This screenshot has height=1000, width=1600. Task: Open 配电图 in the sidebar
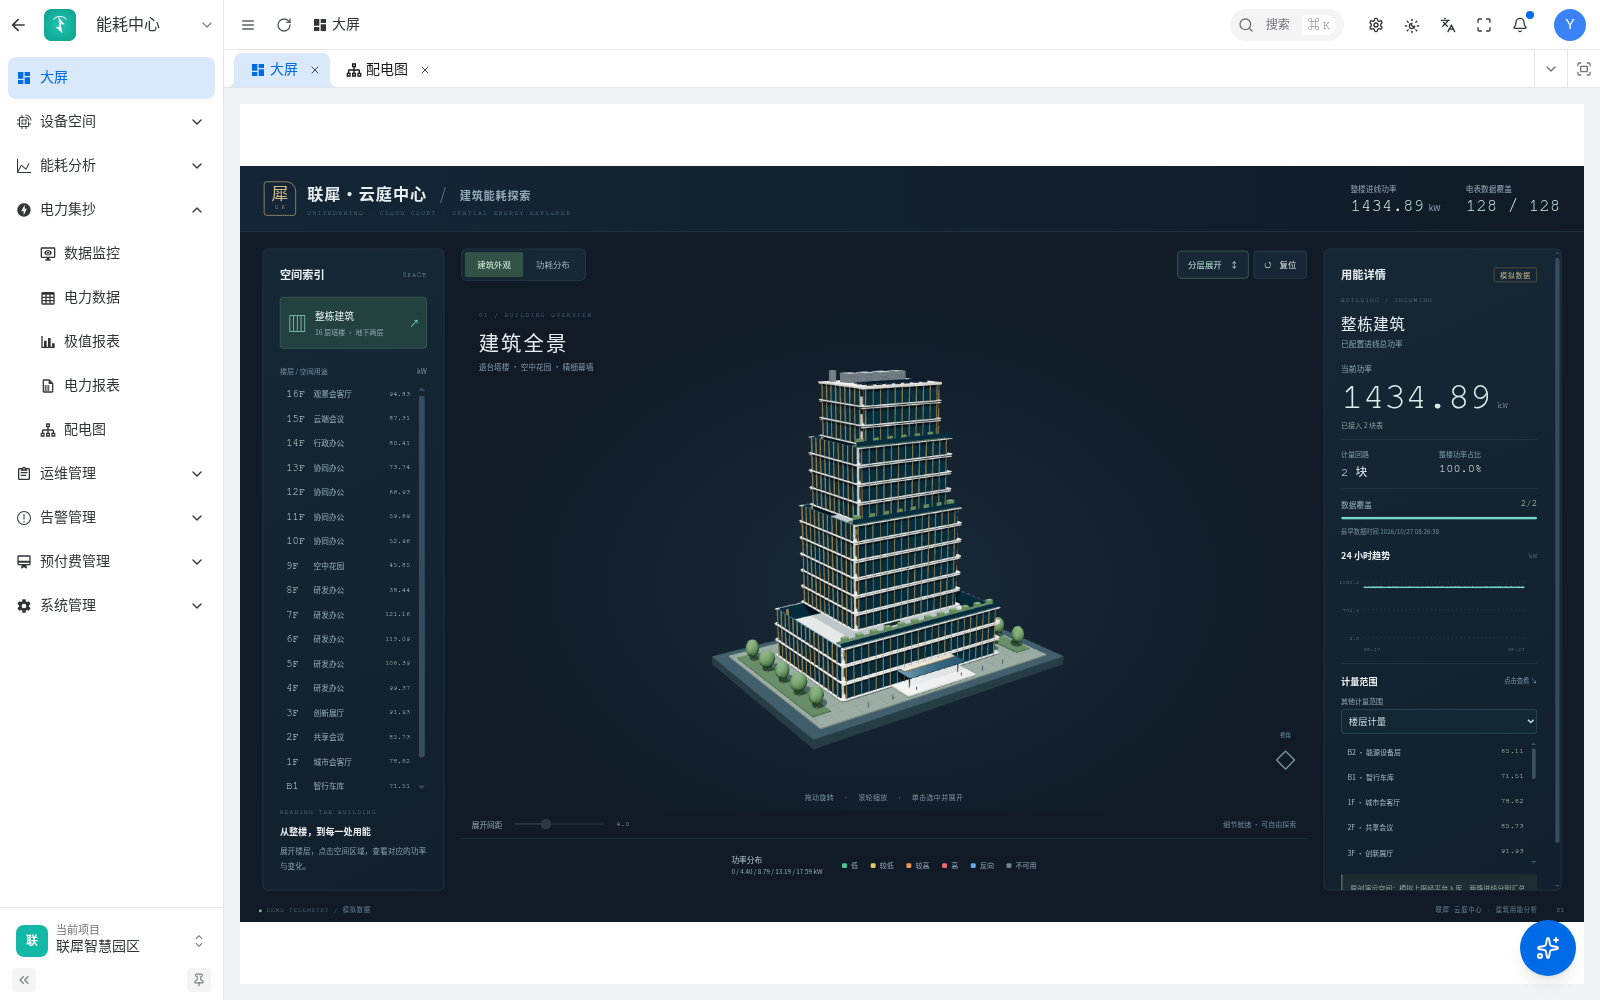click(x=111, y=430)
